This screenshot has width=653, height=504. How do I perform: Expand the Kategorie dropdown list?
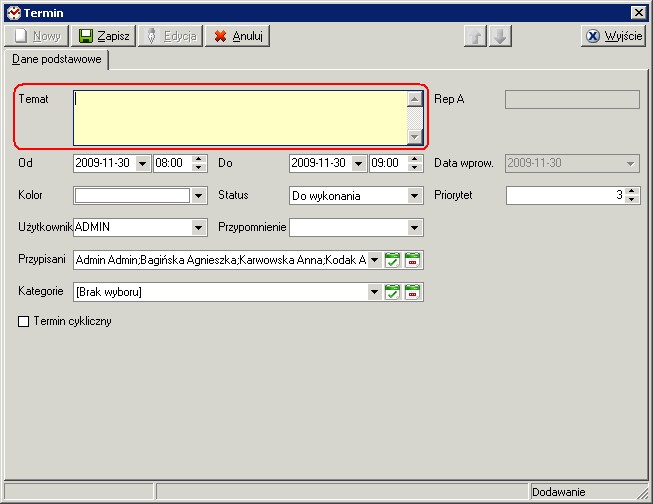(x=375, y=292)
